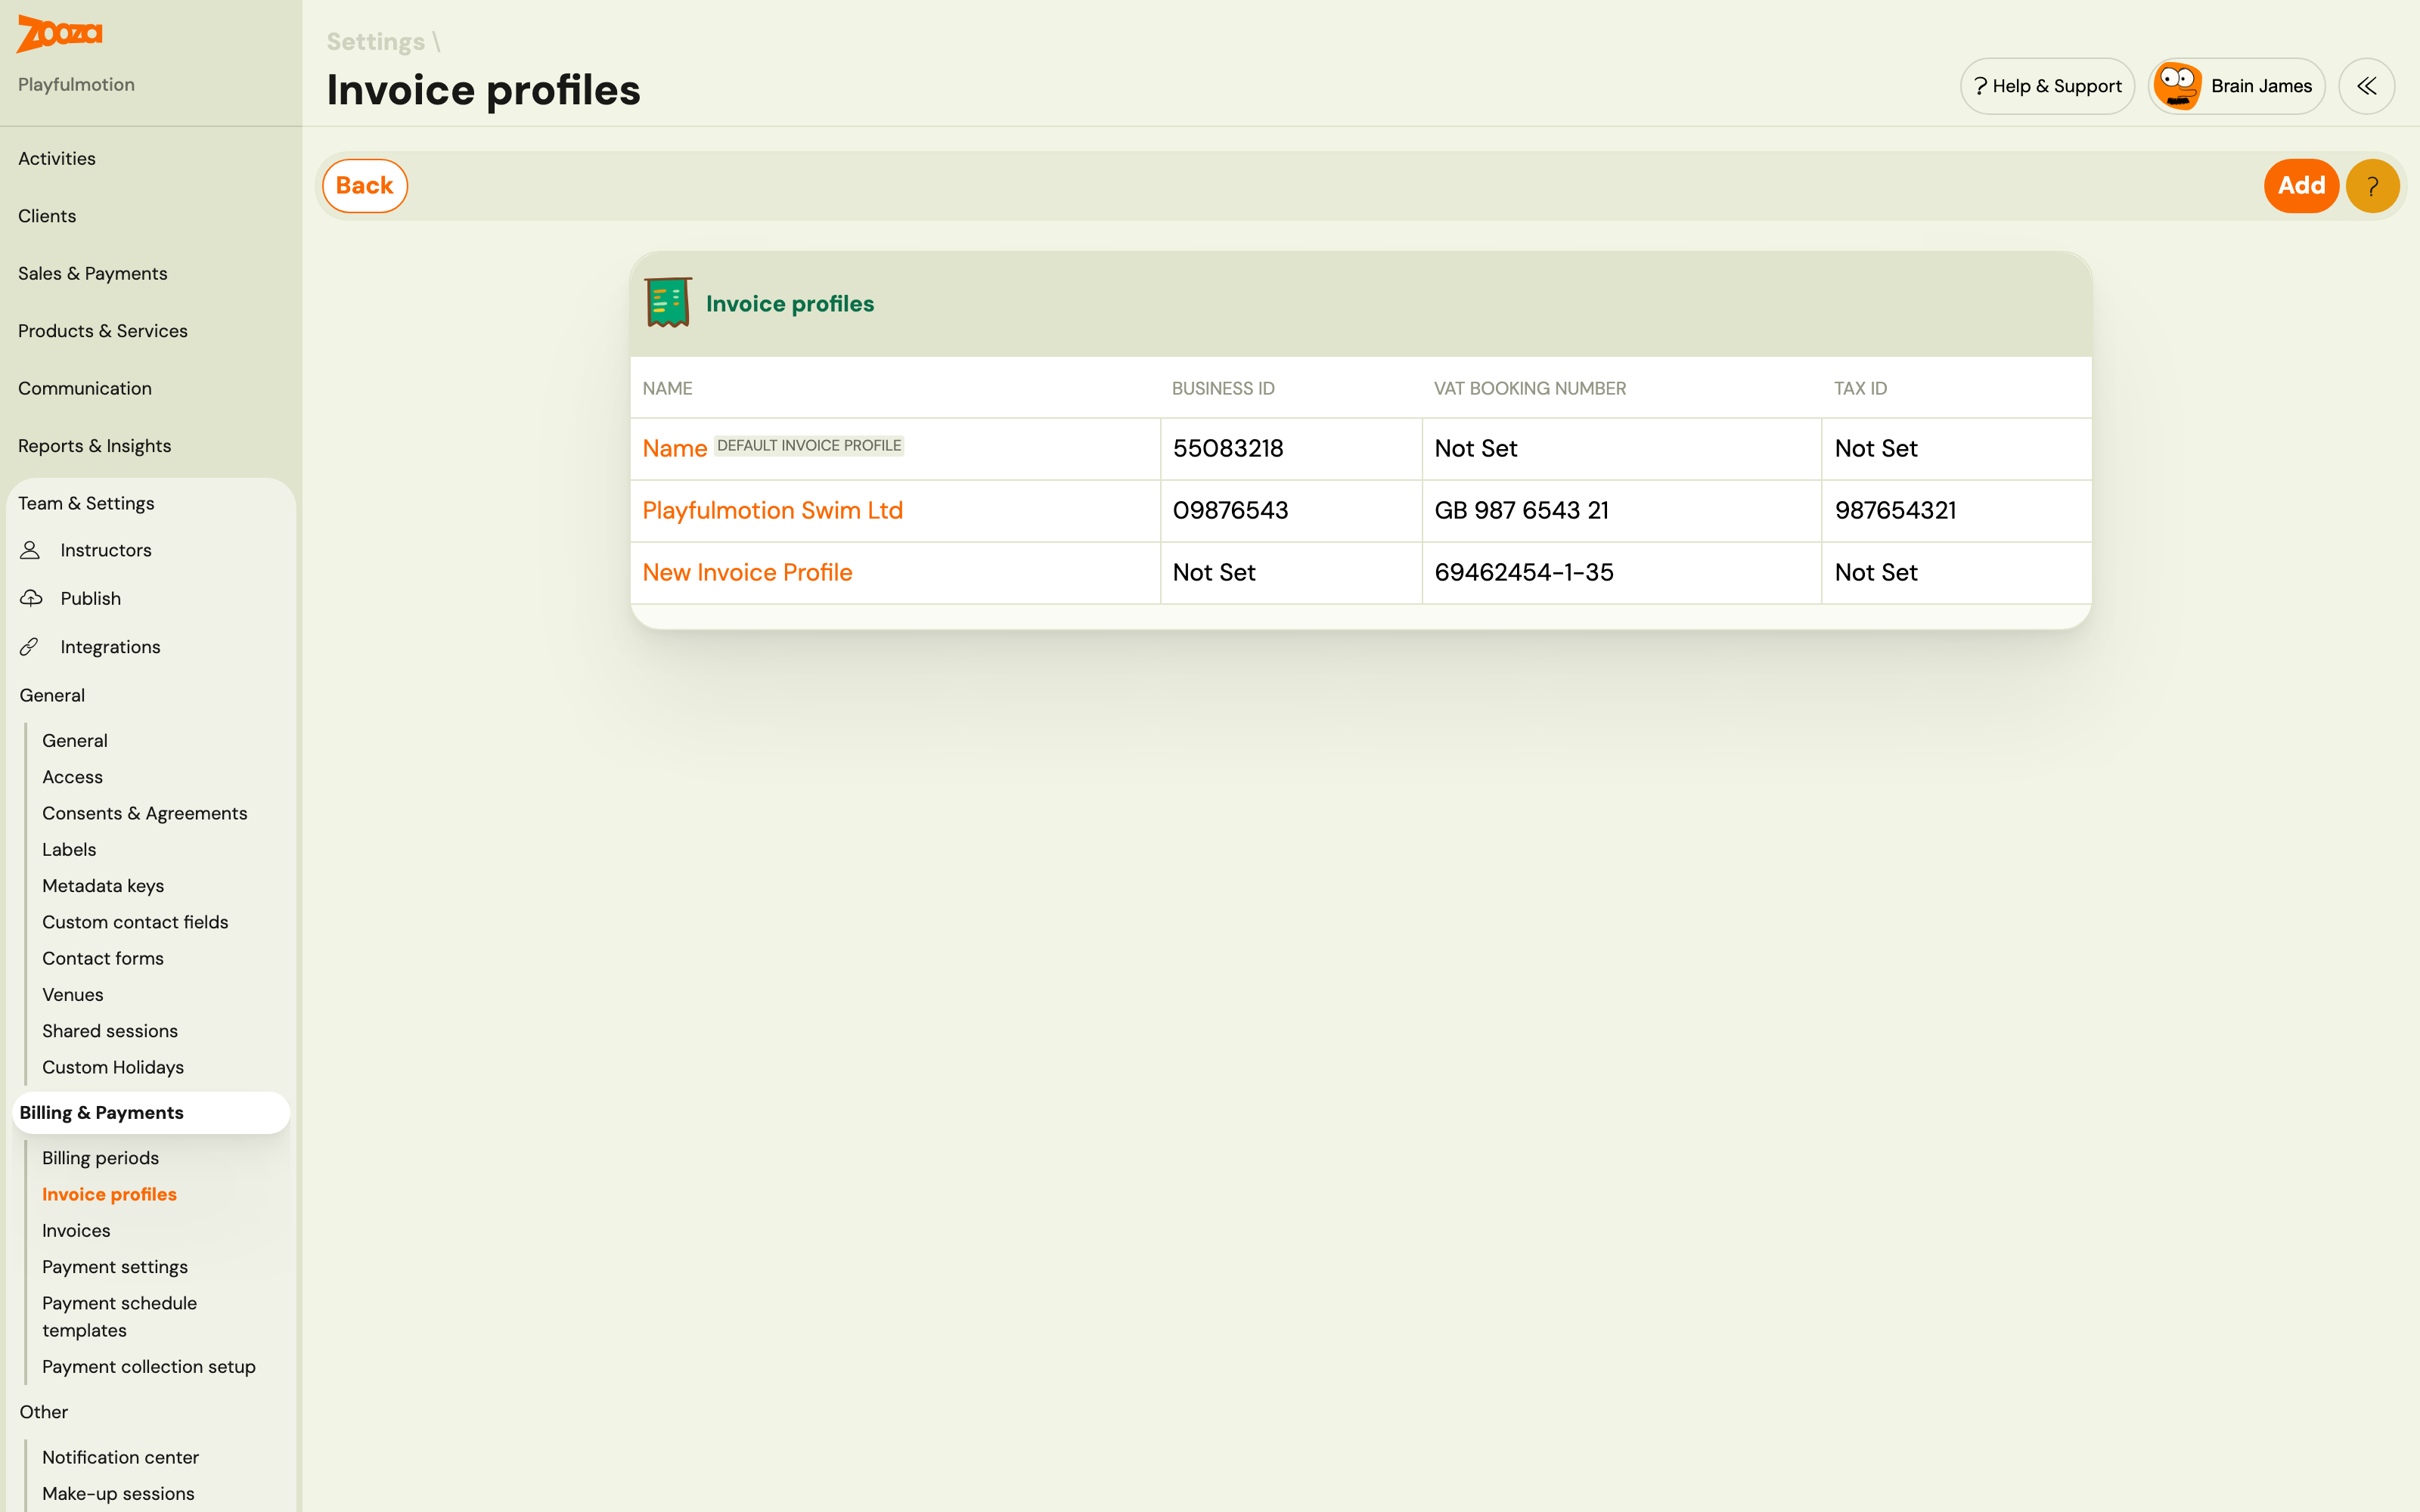This screenshot has height=1512, width=2420.
Task: Click the Zooza logo
Action: (59, 34)
